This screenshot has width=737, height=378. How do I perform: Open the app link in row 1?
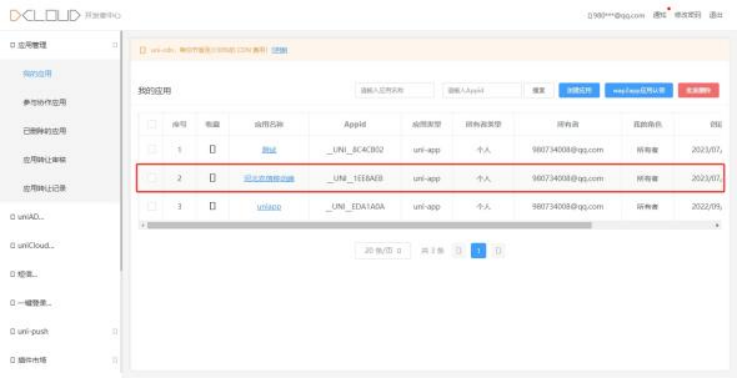pyautogui.click(x=269, y=150)
